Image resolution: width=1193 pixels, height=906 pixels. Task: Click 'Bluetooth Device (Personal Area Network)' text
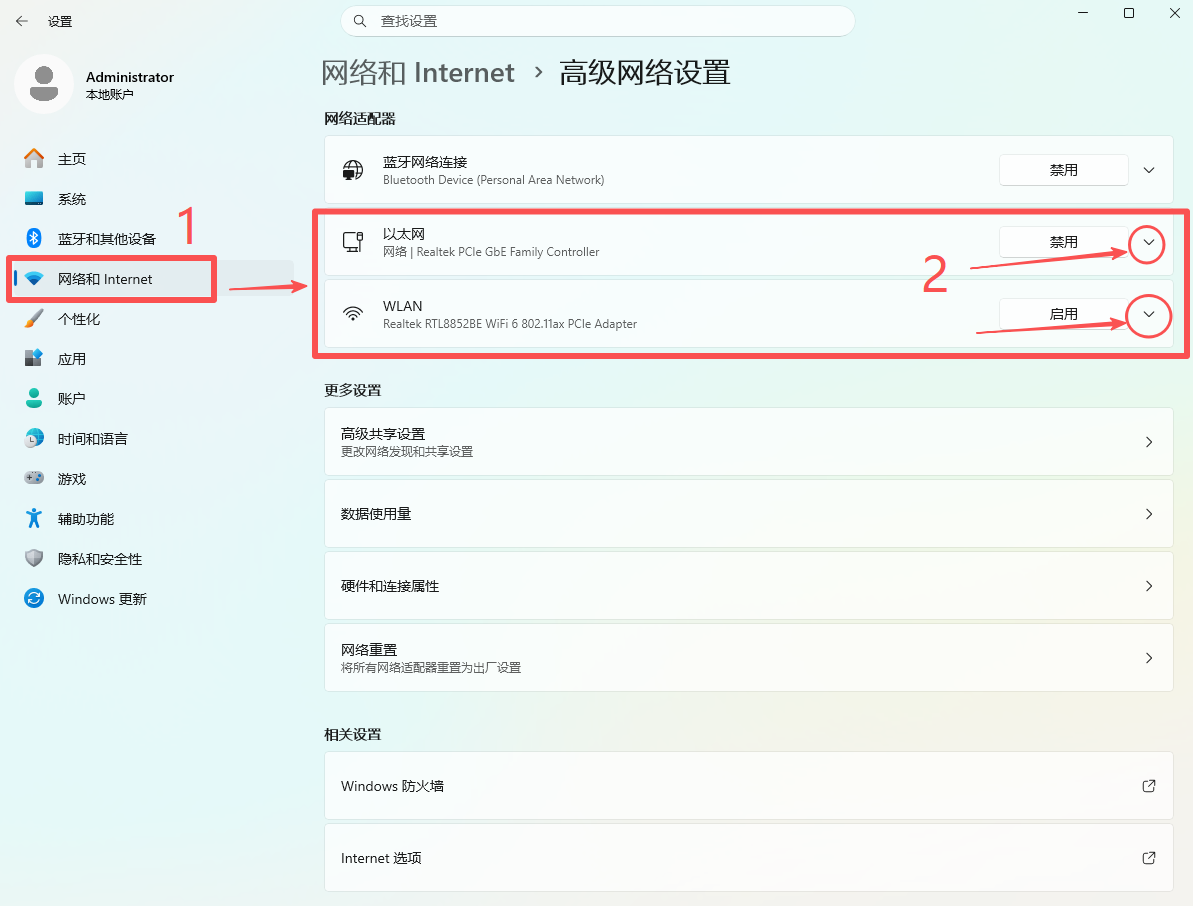[494, 180]
